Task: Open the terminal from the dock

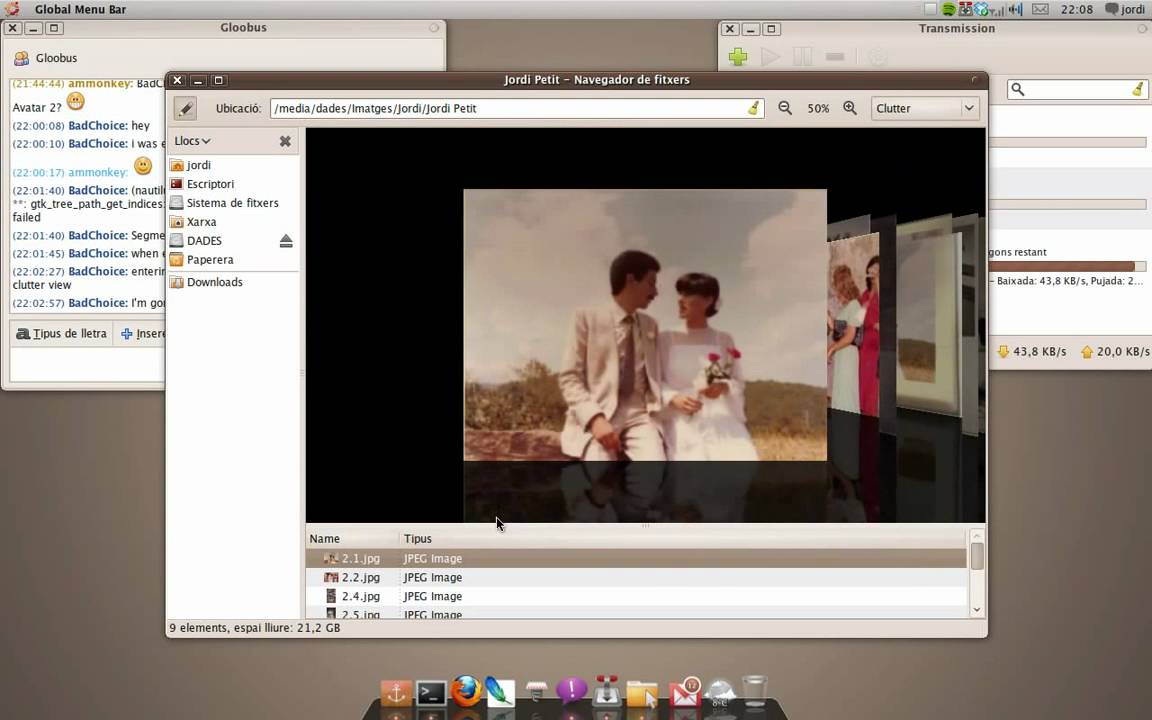Action: [431, 693]
